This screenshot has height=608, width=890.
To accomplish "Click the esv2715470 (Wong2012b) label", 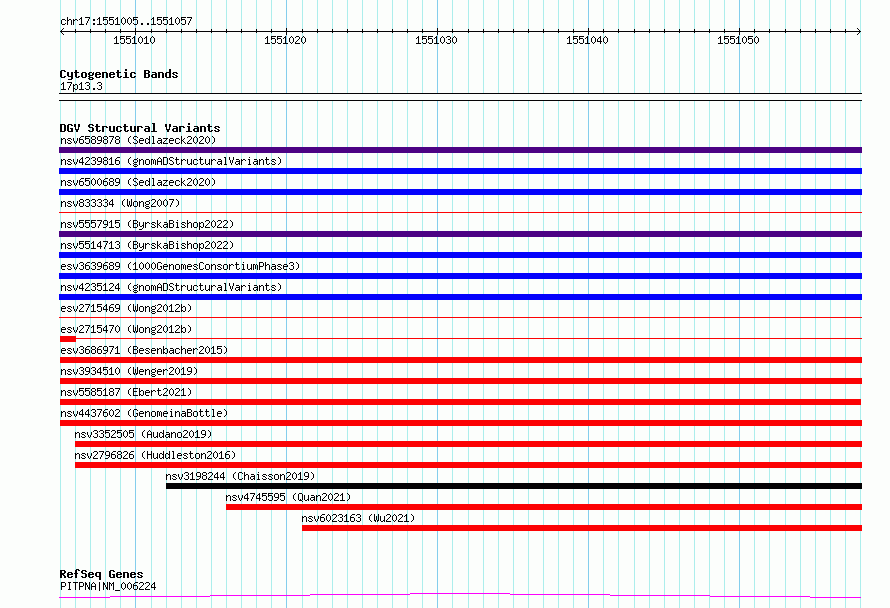I will 126,329.
